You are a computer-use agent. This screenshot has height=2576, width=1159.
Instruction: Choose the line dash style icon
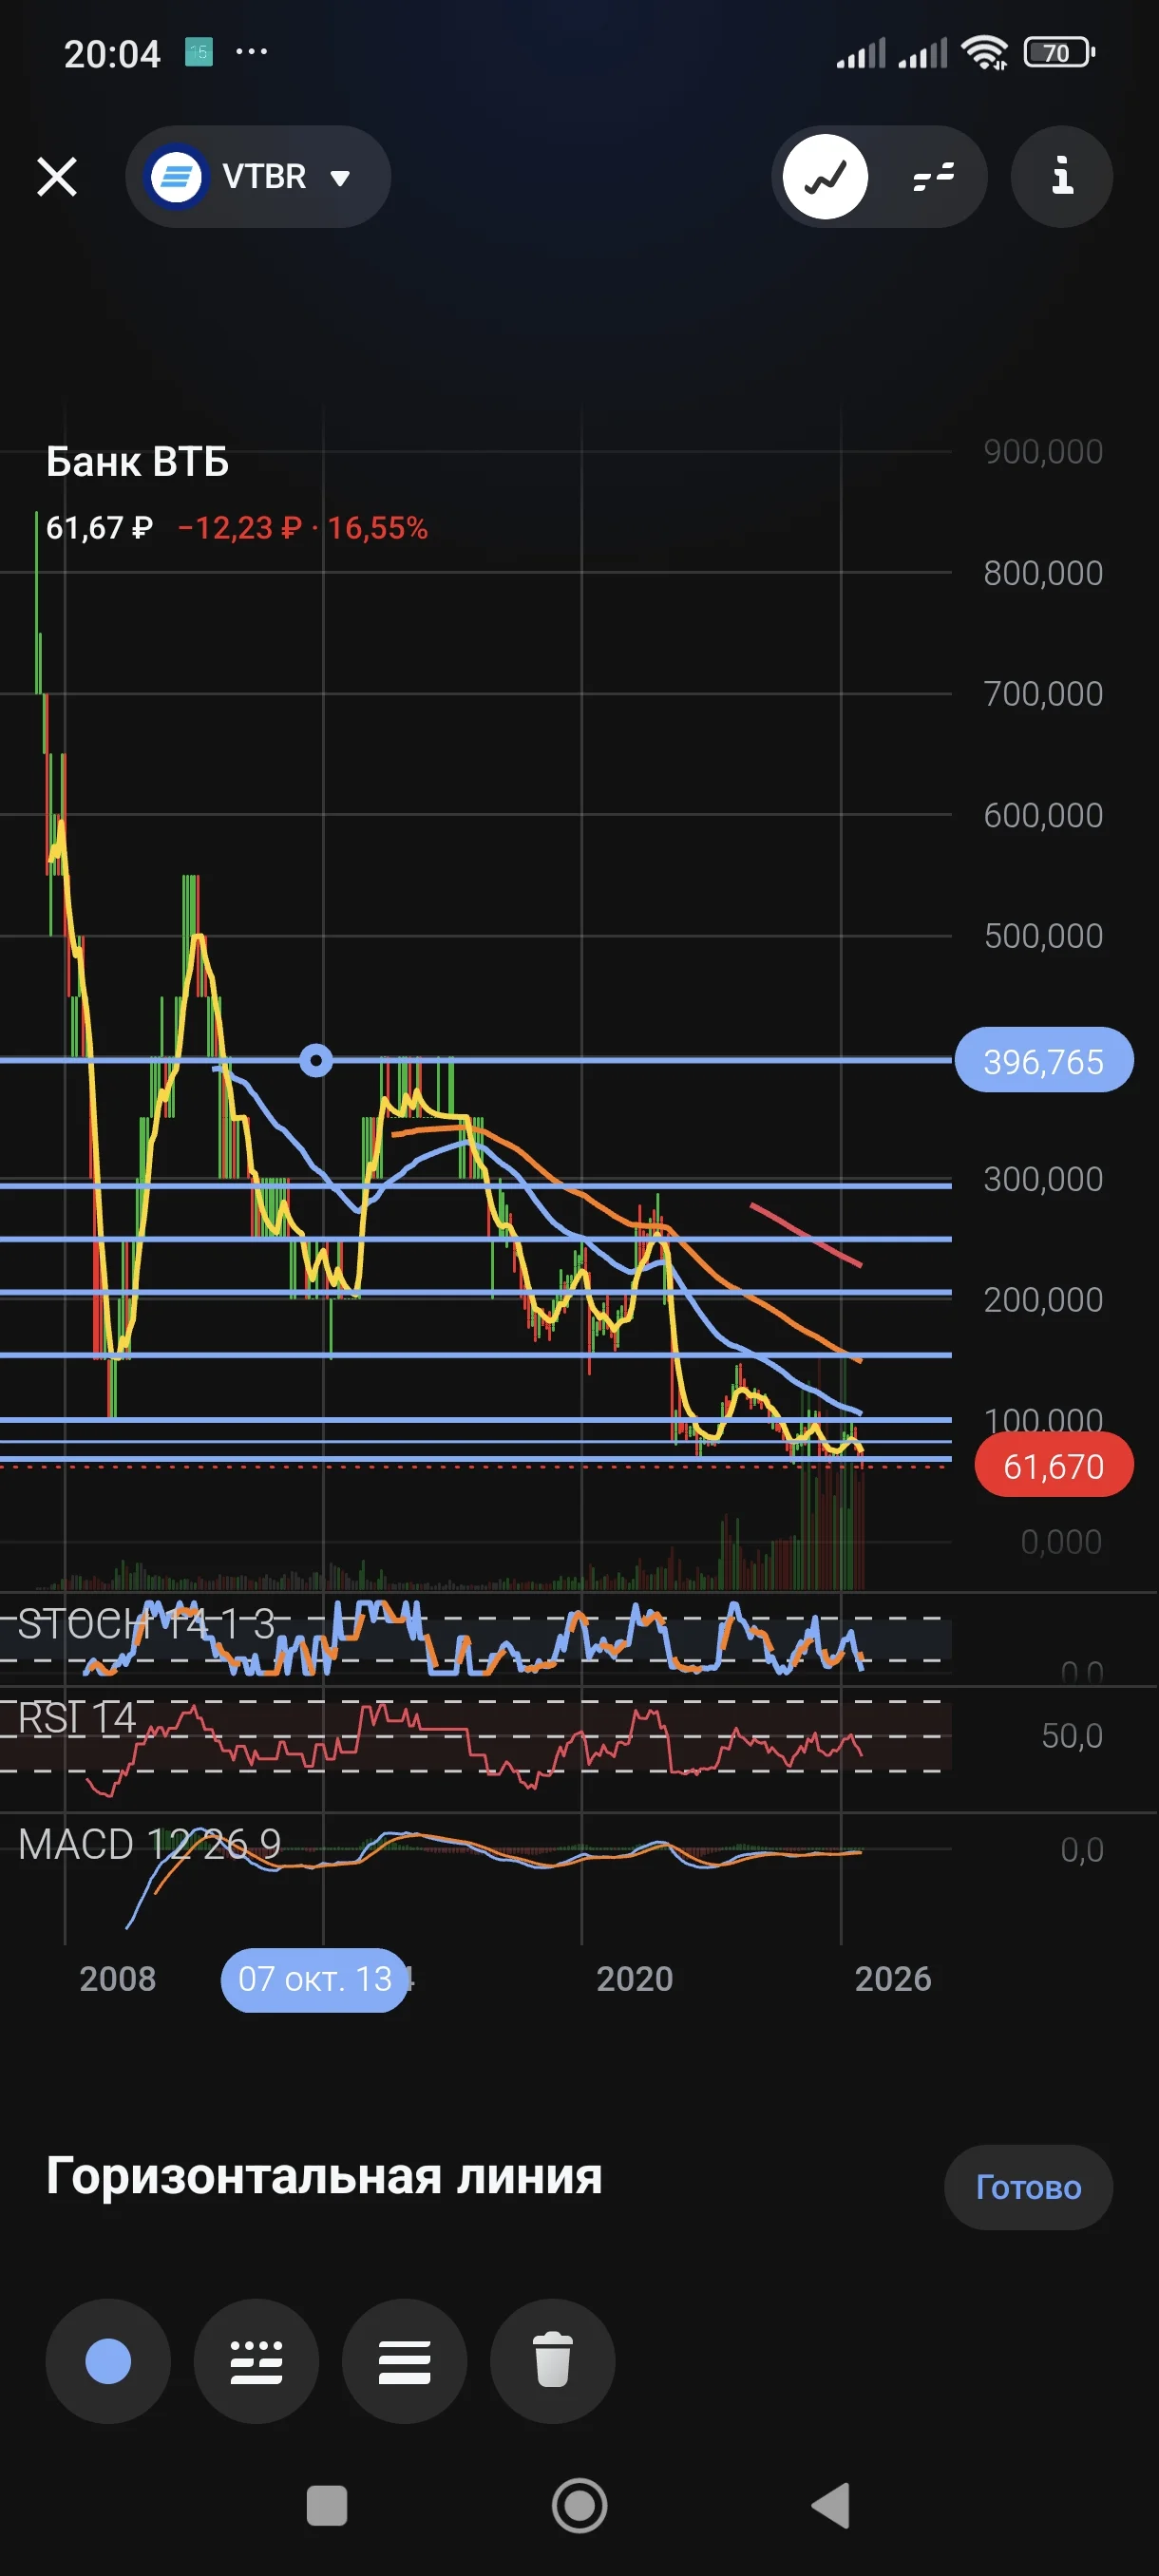[256, 2361]
